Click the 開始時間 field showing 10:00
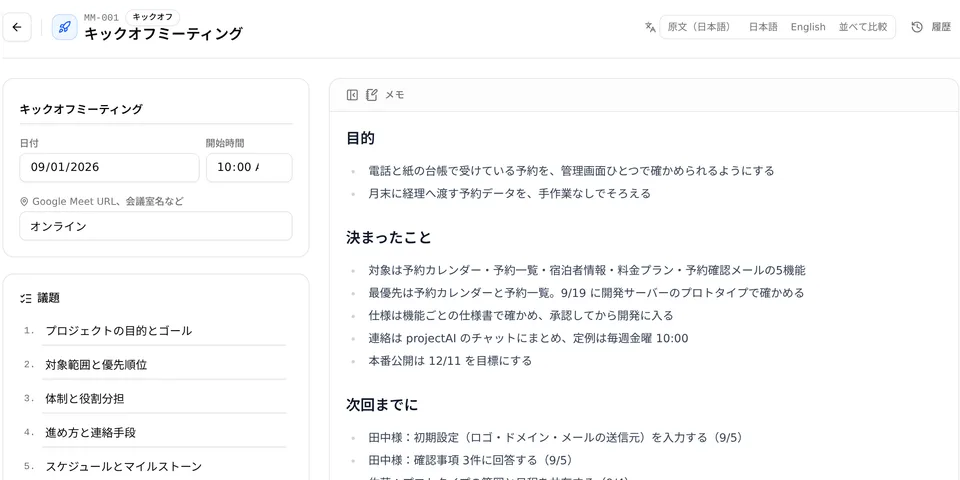Viewport: 960px width, 480px height. 249,167
